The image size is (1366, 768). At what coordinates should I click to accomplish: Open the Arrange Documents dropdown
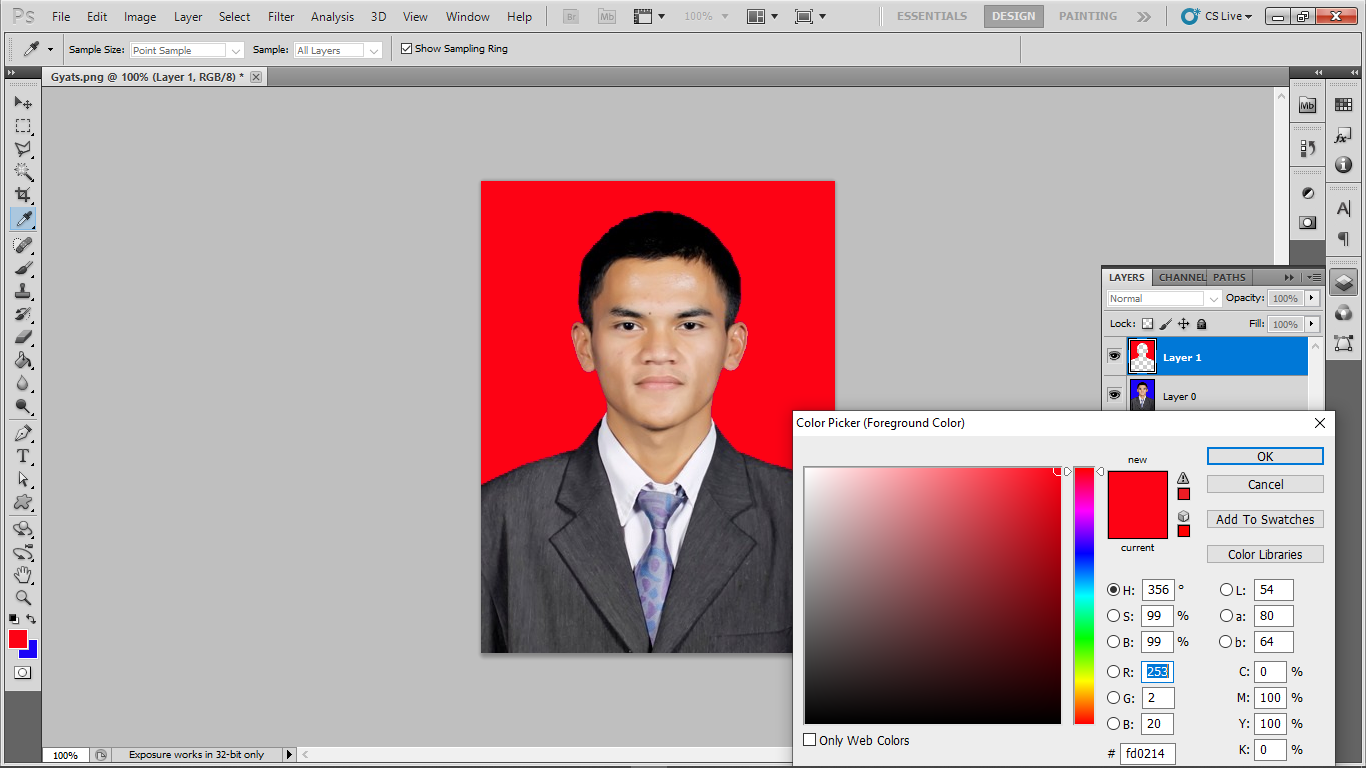765,16
